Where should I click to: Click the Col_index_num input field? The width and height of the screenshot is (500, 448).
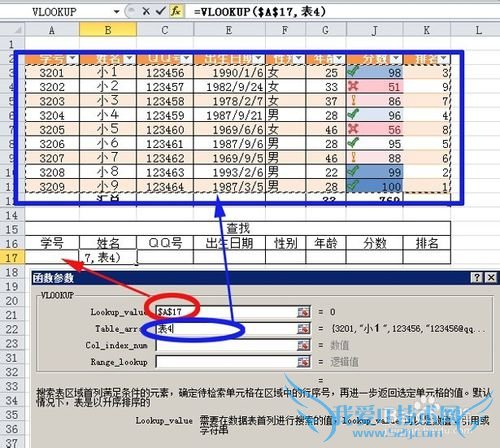(227, 345)
